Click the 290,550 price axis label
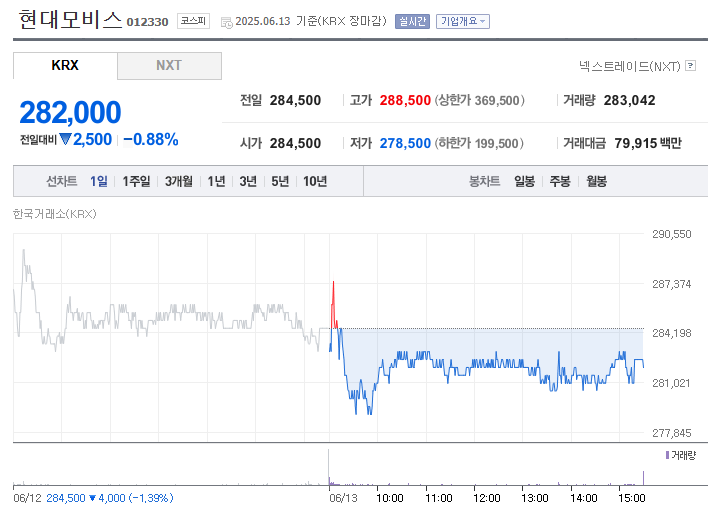708x521 pixels. 671,234
